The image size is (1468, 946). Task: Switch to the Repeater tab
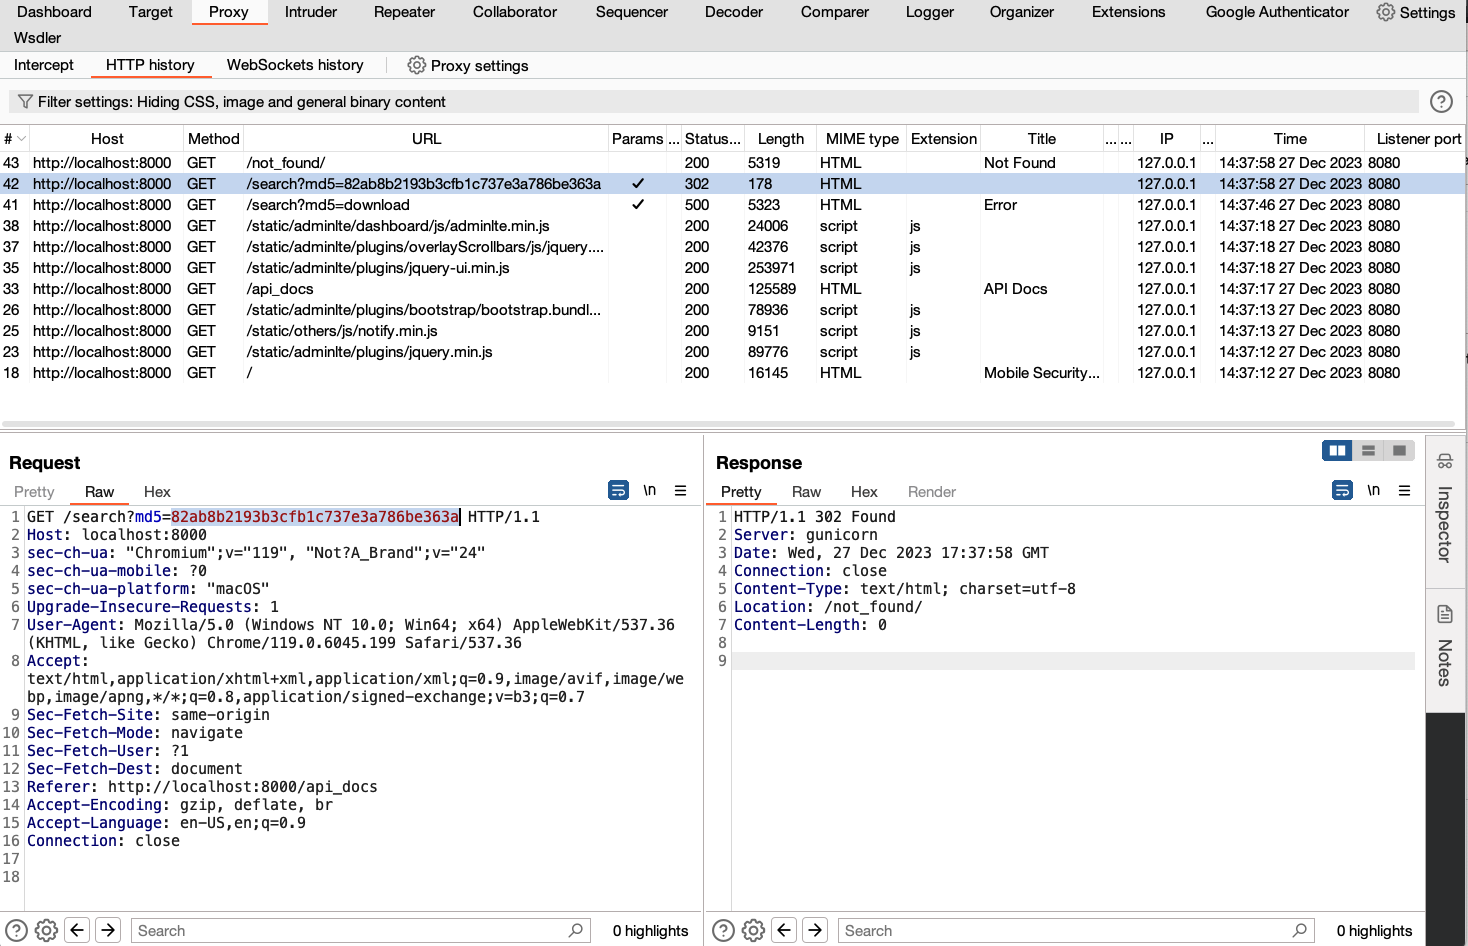pos(404,12)
